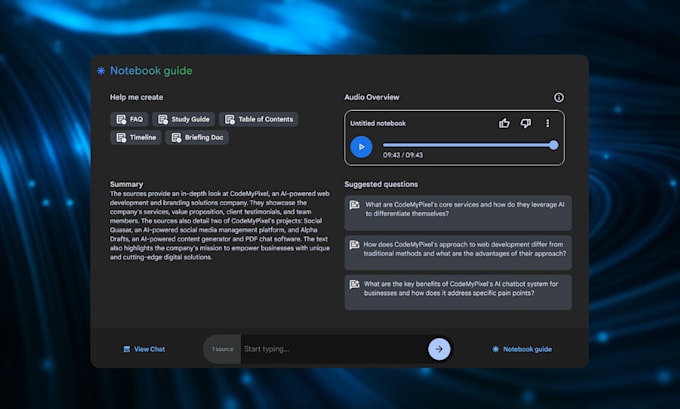This screenshot has height=409, width=680.
Task: Click the 1 source chip
Action: click(222, 349)
